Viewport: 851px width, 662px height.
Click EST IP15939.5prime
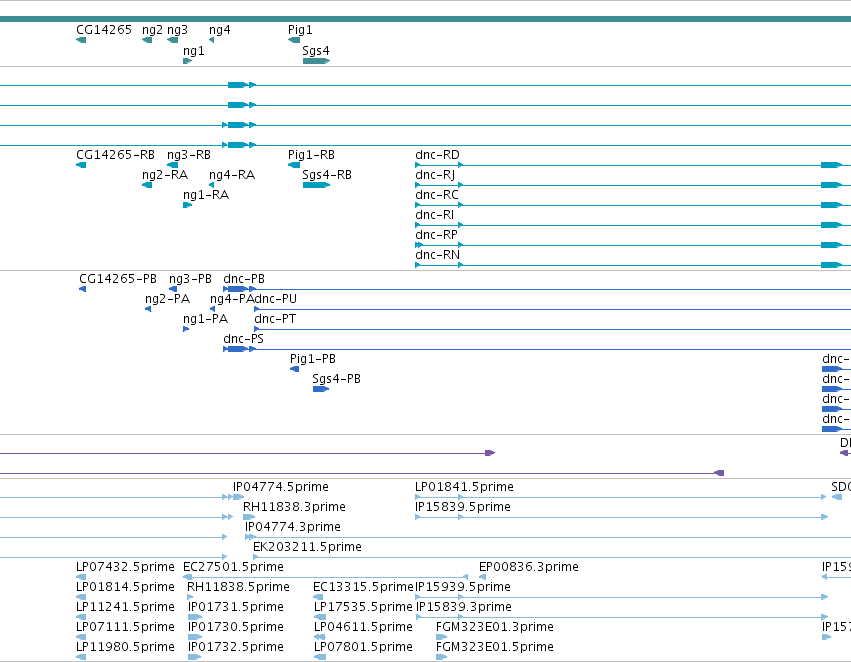tap(463, 587)
